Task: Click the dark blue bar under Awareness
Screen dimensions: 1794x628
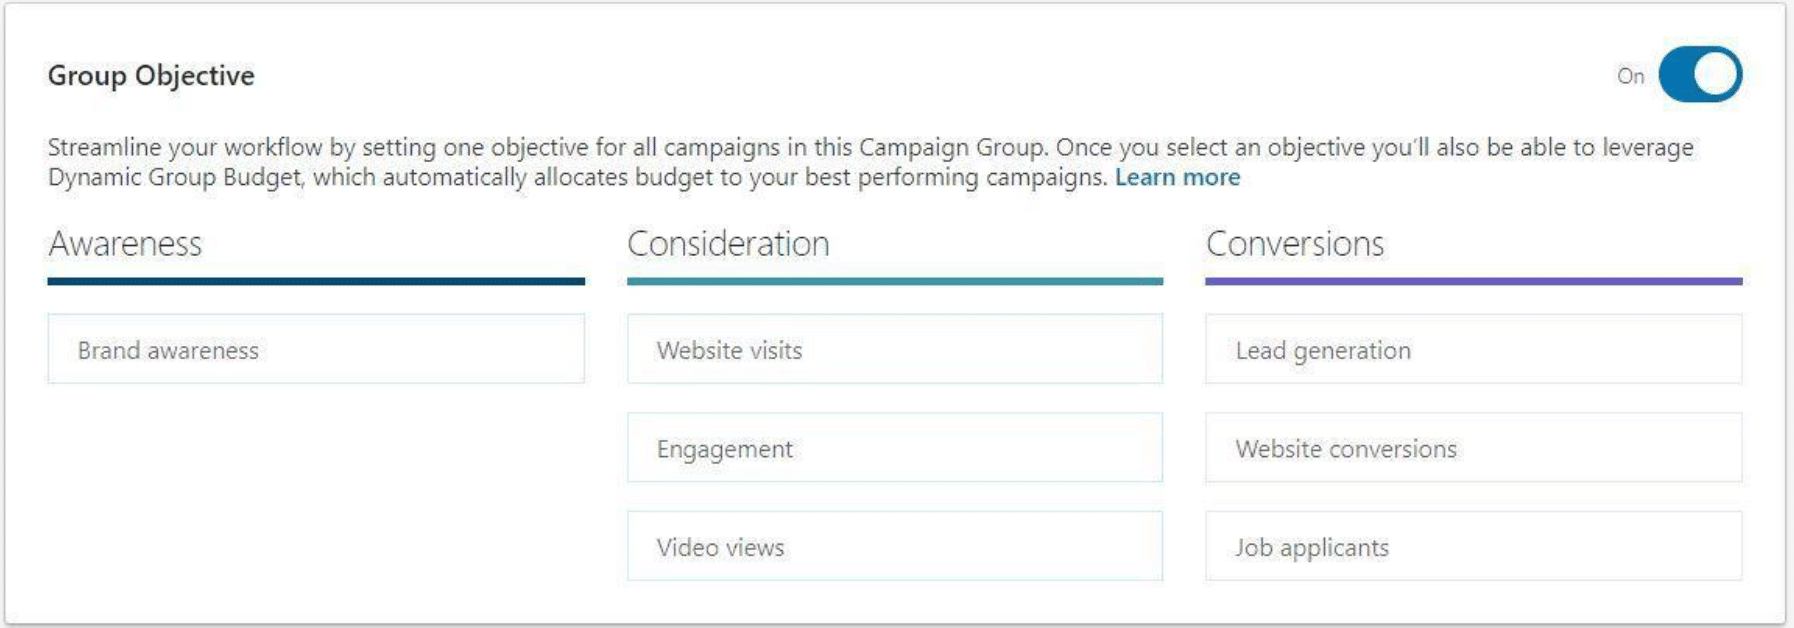Action: pos(316,281)
